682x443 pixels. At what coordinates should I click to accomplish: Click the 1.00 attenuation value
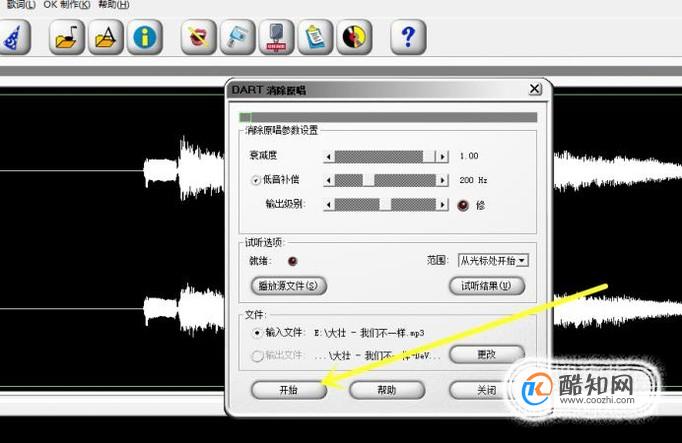(469, 156)
